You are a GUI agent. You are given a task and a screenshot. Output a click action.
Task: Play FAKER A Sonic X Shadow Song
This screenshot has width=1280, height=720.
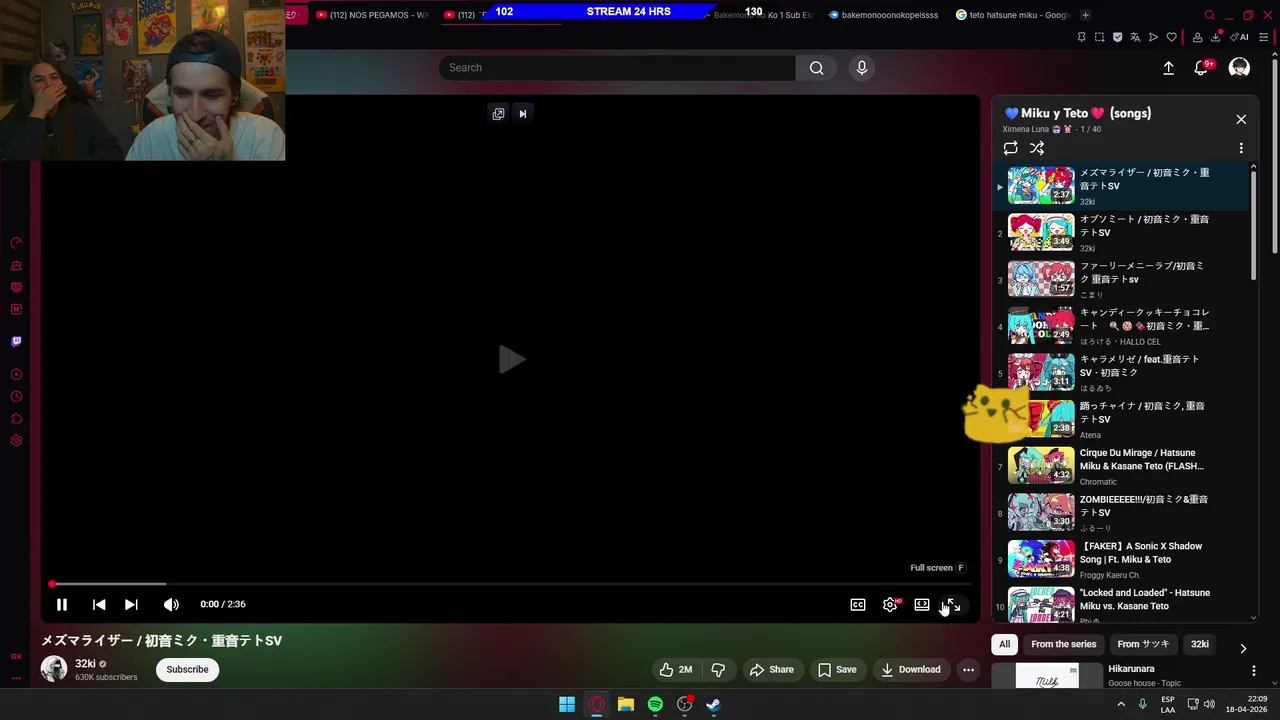pos(1120,559)
